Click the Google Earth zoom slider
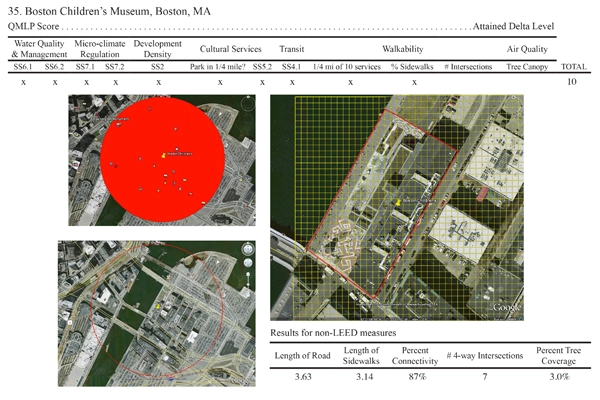Image resolution: width=600 pixels, height=400 pixels. click(x=248, y=282)
